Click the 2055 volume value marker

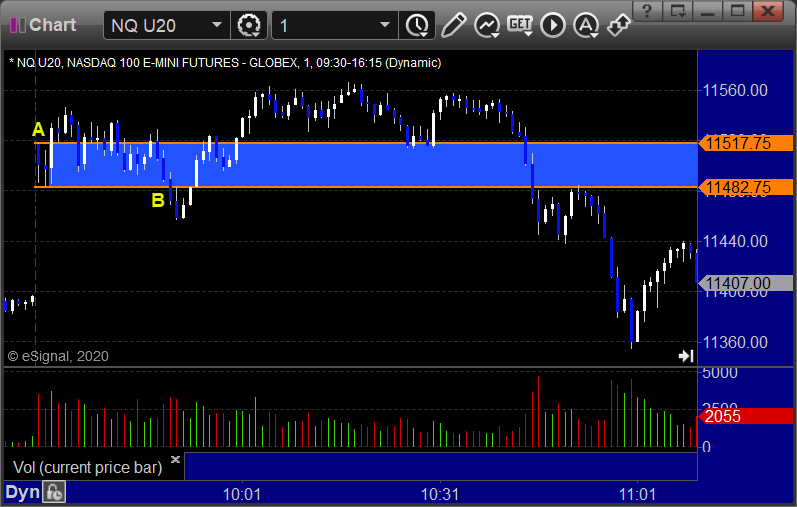[745, 416]
